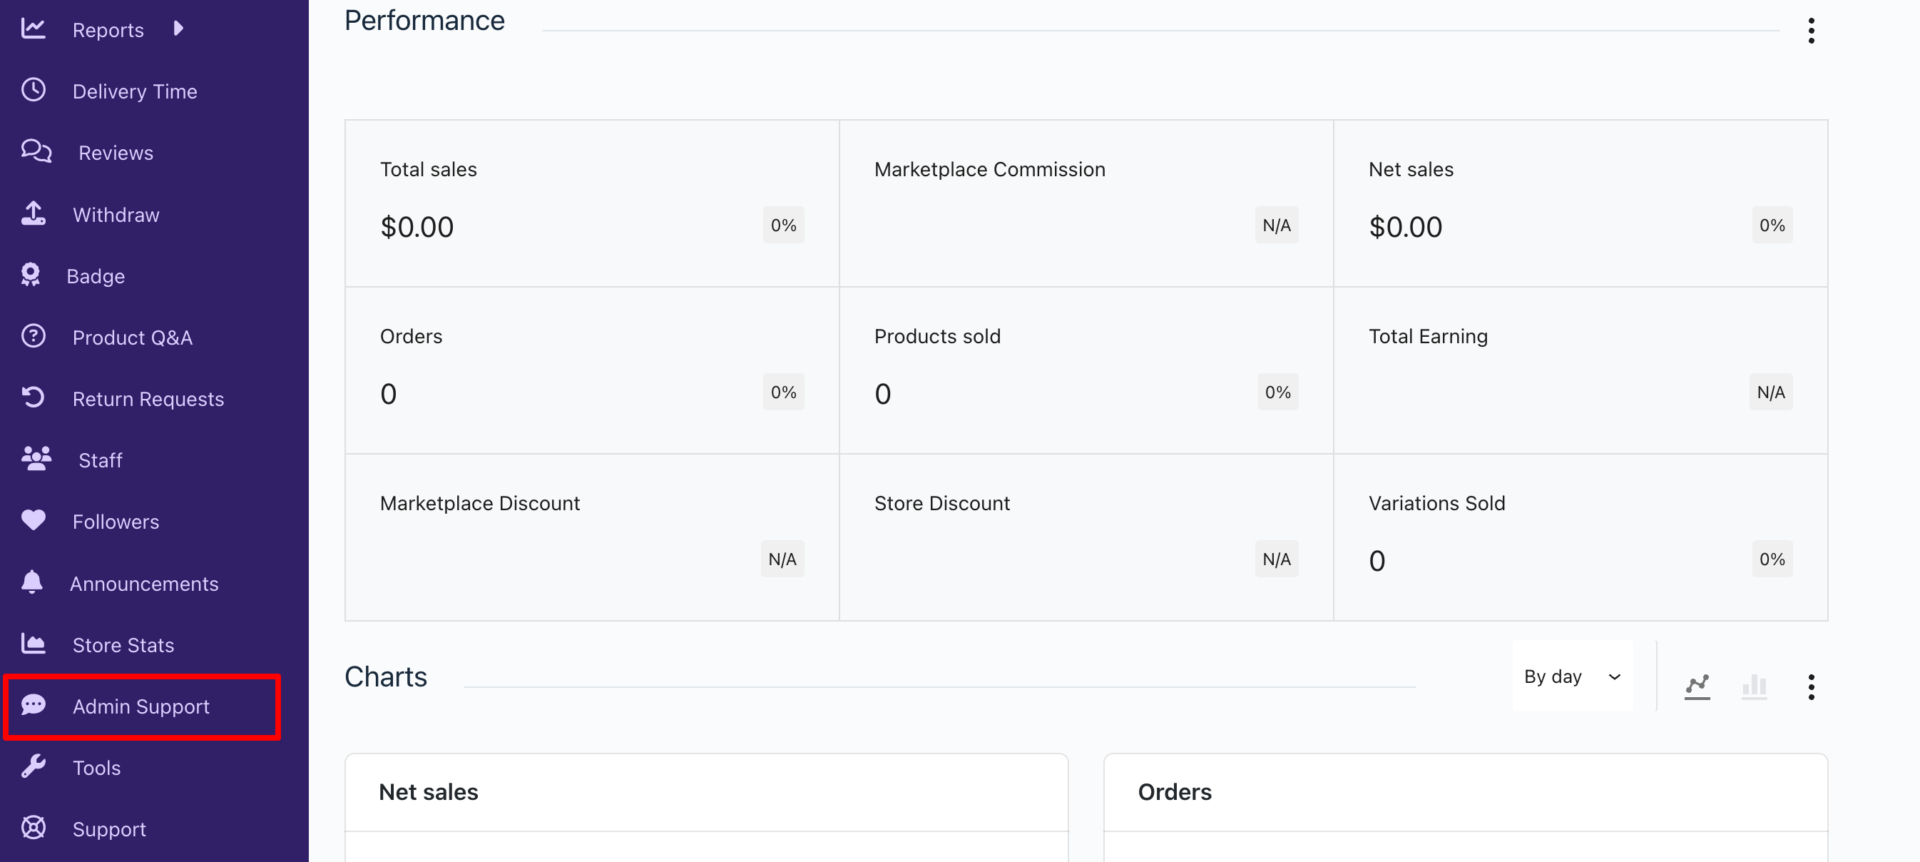Click the Followers heart icon

34,520
